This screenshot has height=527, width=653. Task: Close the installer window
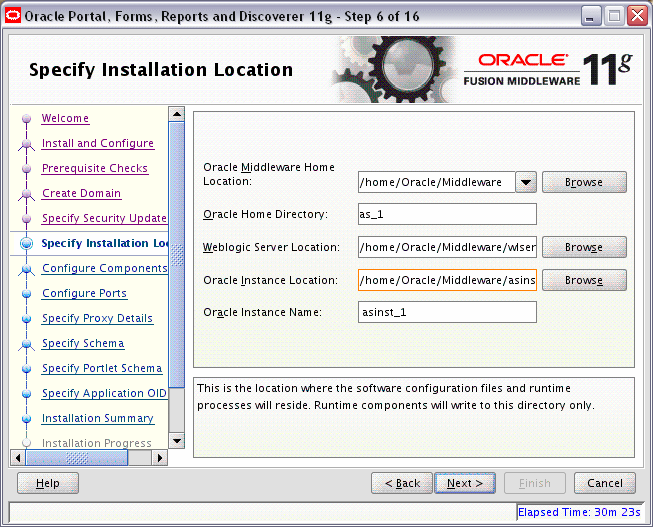click(x=638, y=16)
